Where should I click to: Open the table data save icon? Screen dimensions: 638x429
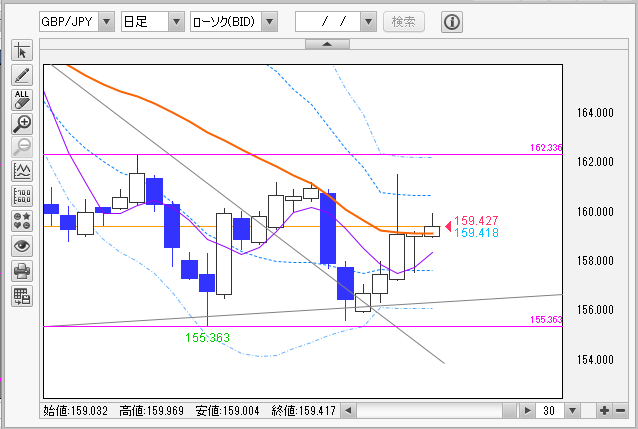coord(22,296)
